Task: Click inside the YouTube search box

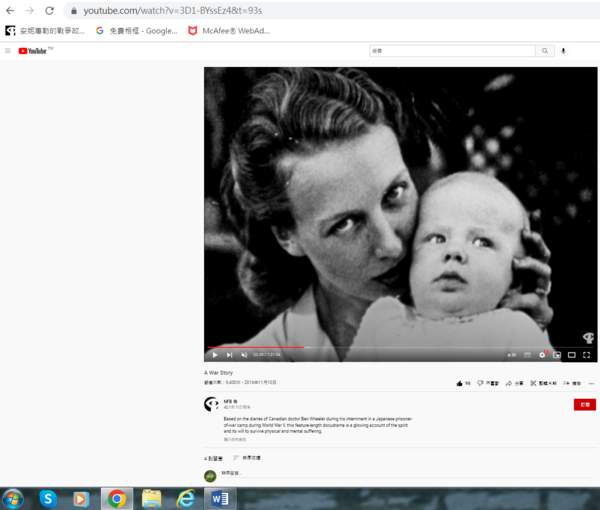Action: (452, 51)
